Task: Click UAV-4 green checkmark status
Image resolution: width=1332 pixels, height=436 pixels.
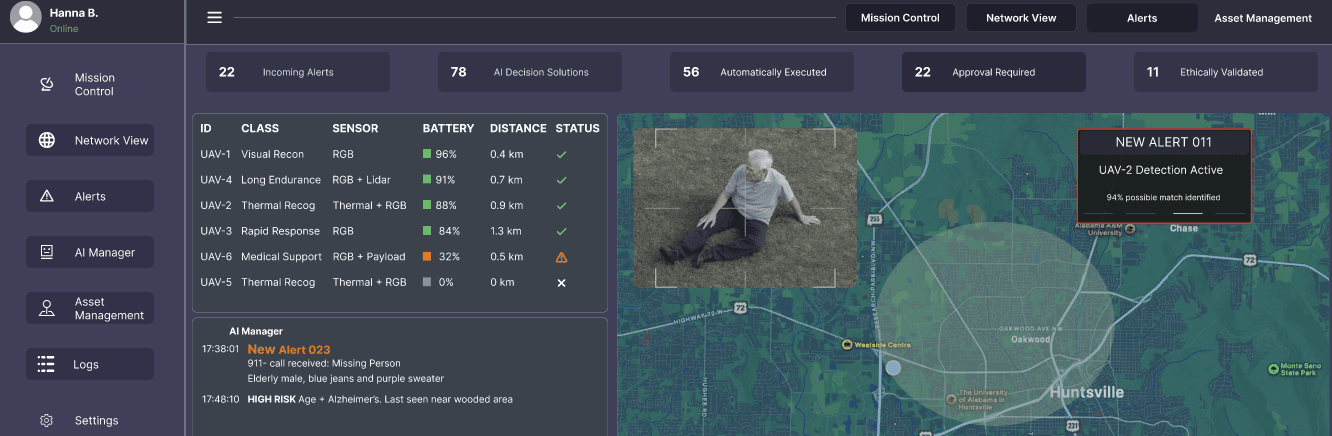Action: pos(561,180)
